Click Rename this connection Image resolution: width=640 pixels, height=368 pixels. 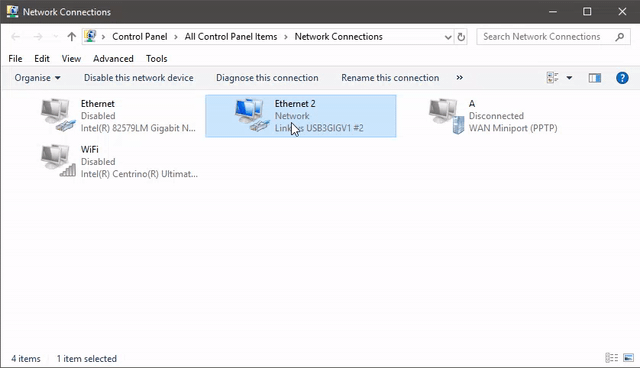coord(390,78)
